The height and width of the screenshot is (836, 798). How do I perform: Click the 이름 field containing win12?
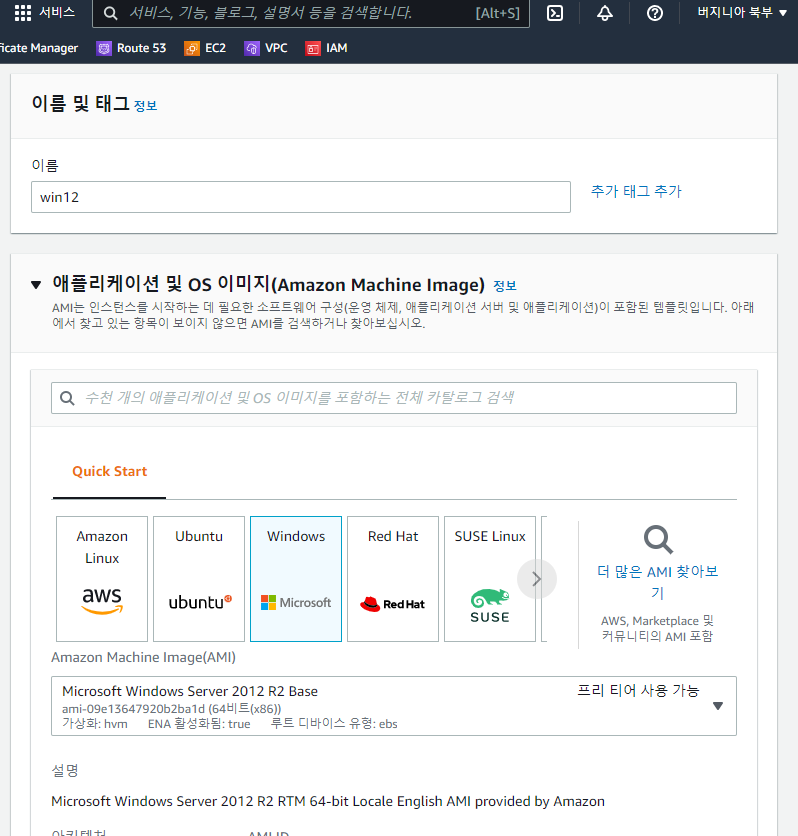click(301, 197)
